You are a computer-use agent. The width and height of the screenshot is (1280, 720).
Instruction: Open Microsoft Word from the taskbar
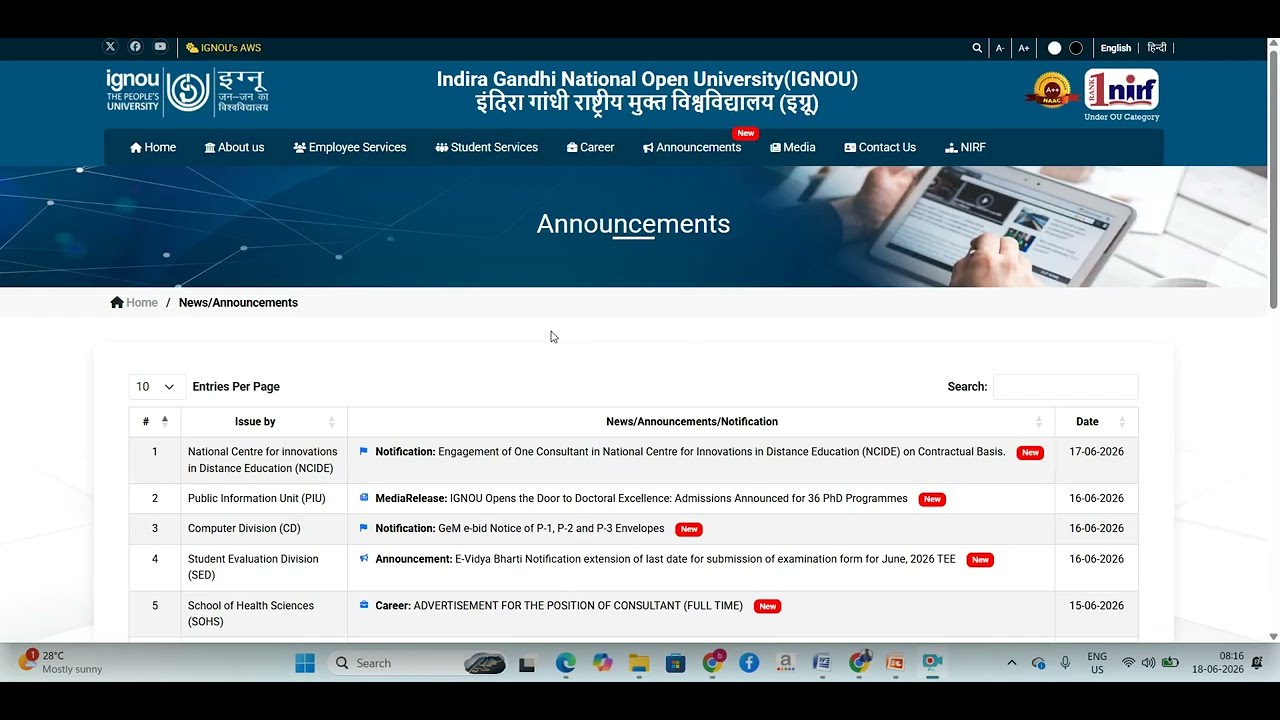coord(822,663)
